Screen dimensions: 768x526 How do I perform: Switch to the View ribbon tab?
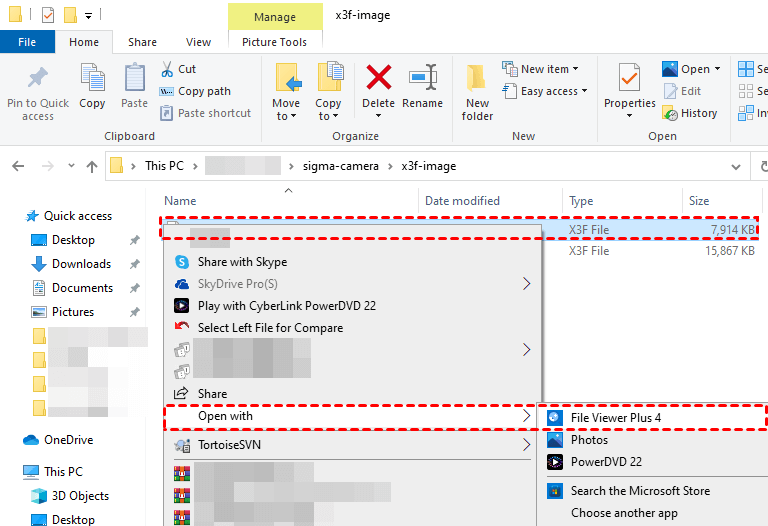coord(198,42)
